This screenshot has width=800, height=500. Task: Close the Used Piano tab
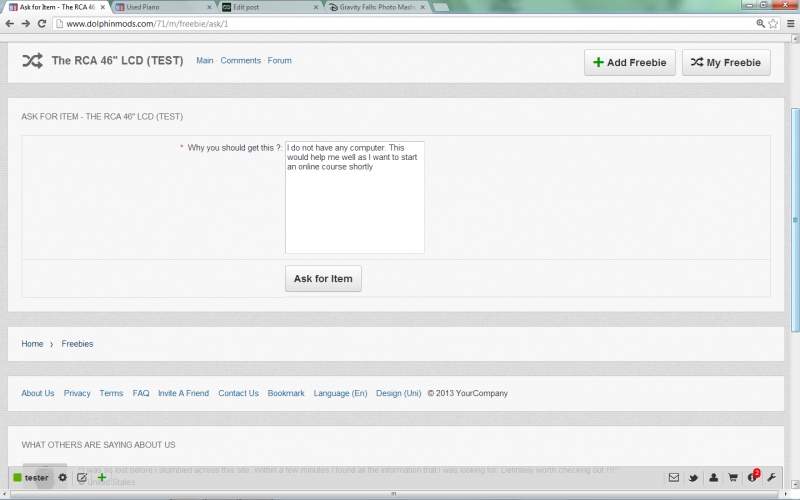[209, 7]
